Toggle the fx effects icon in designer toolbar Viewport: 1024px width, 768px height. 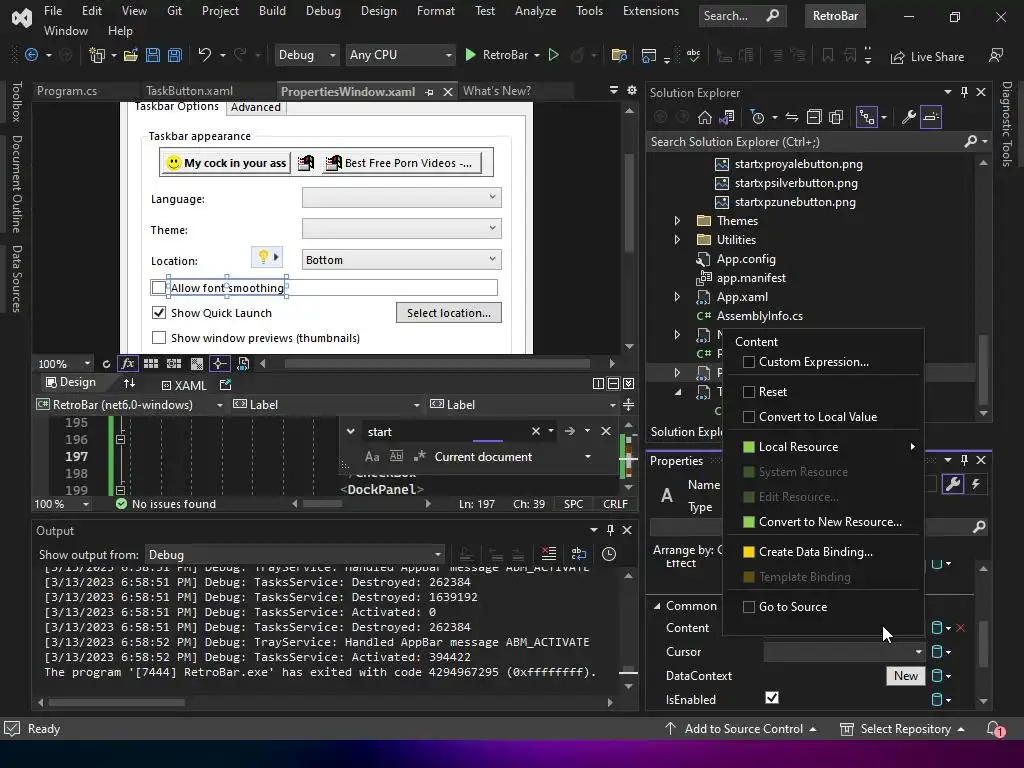click(127, 364)
